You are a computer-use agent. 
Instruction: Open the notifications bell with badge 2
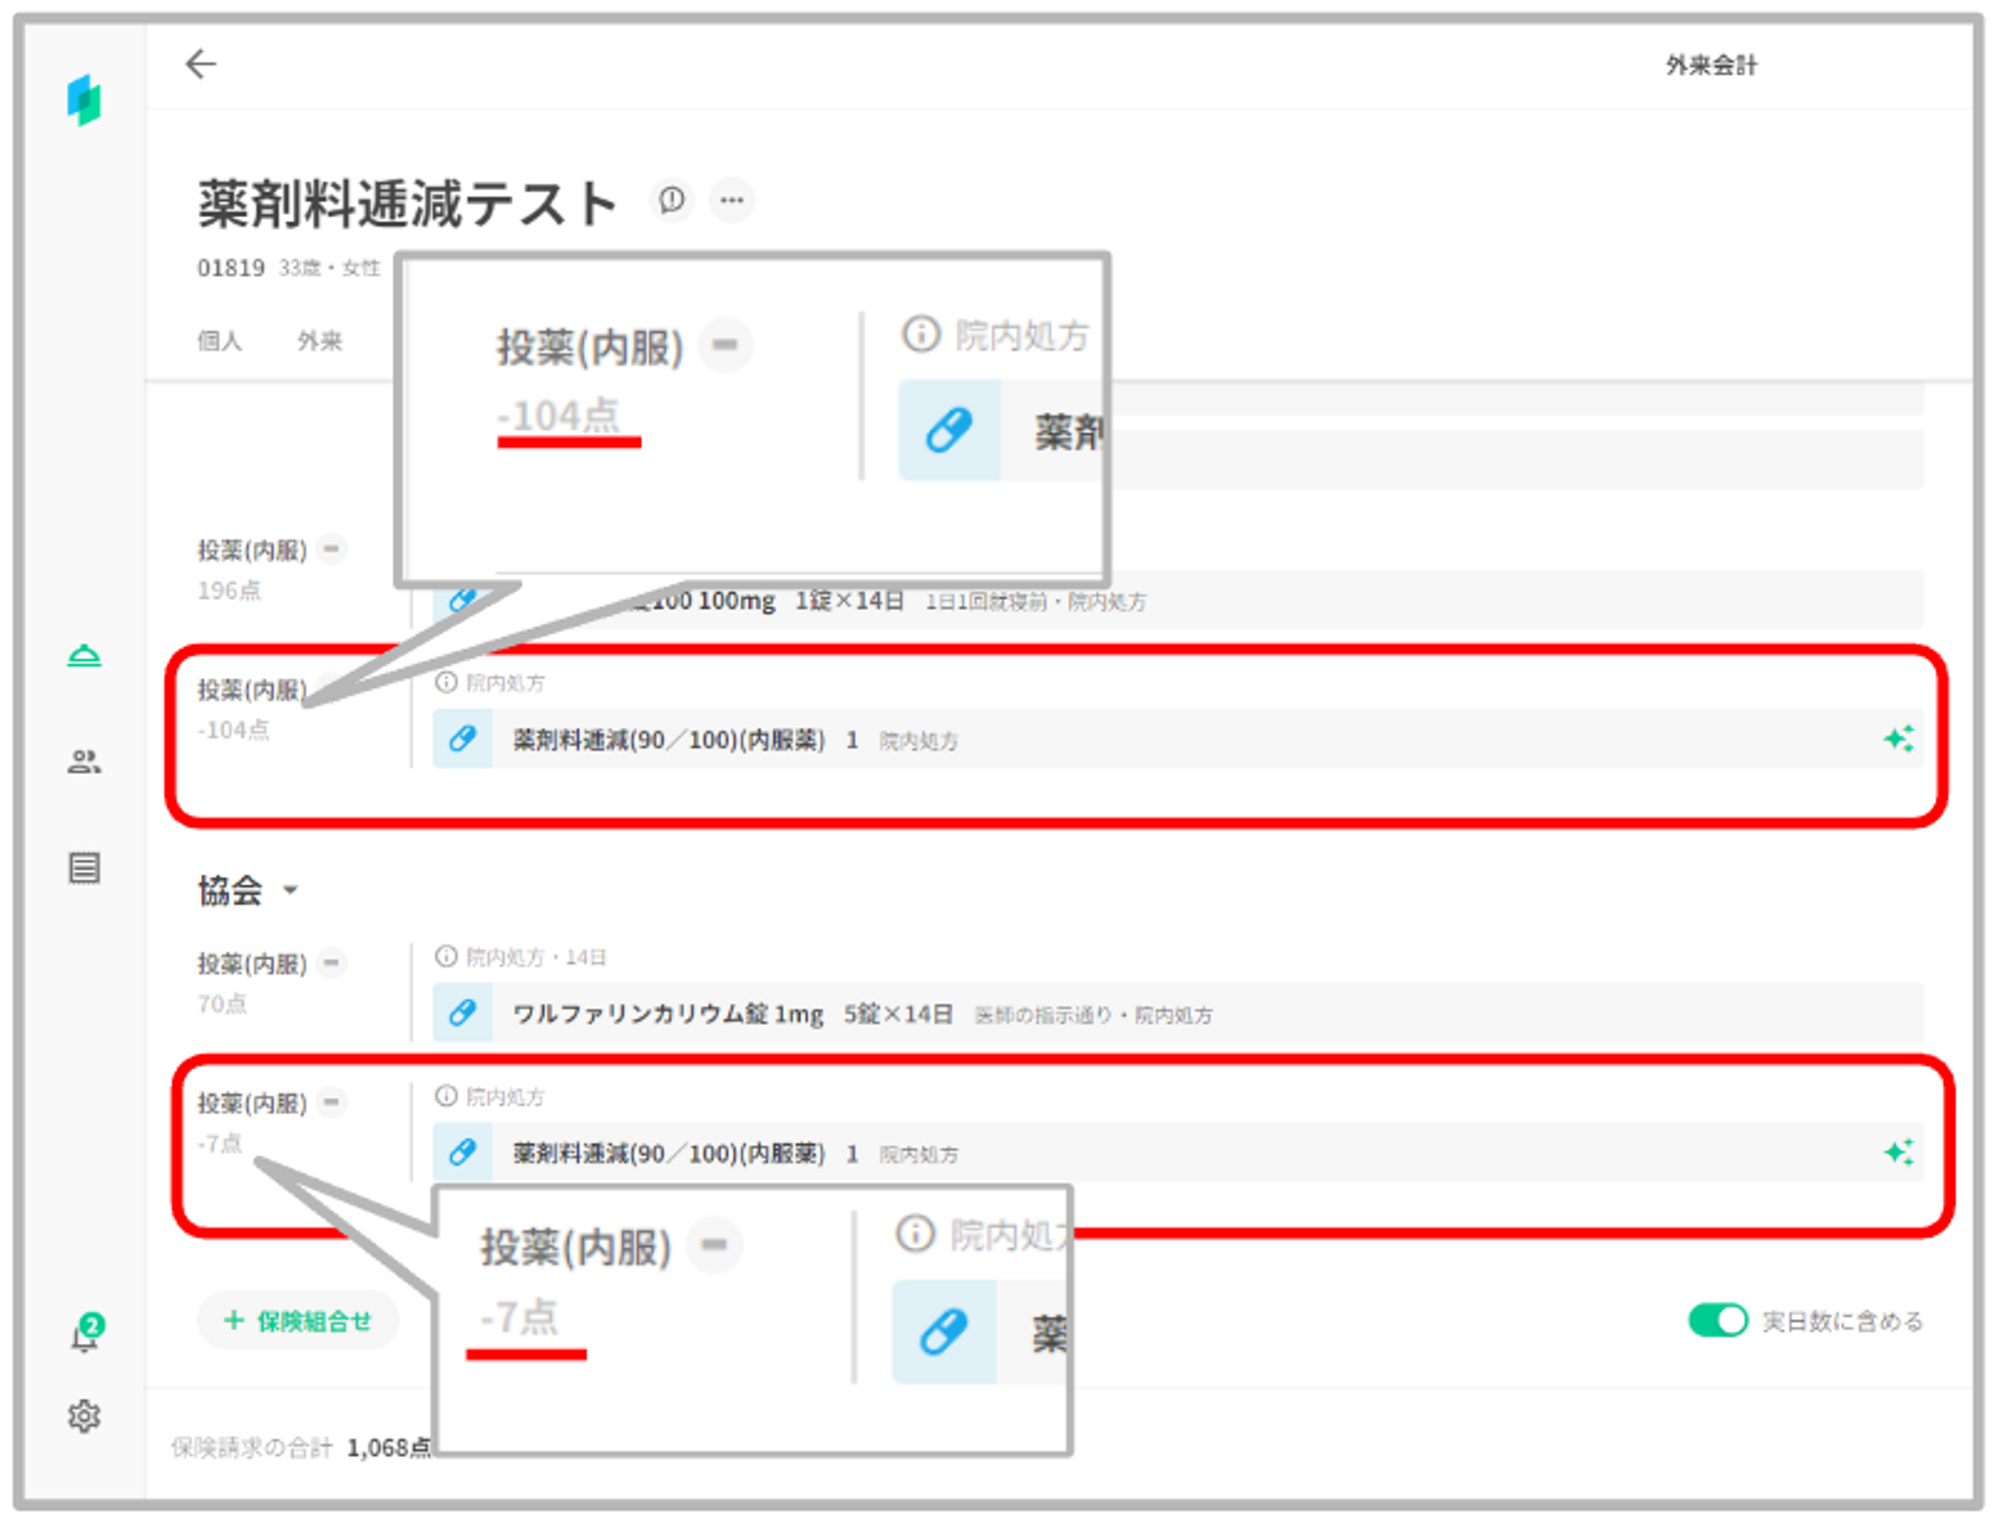click(x=86, y=1335)
